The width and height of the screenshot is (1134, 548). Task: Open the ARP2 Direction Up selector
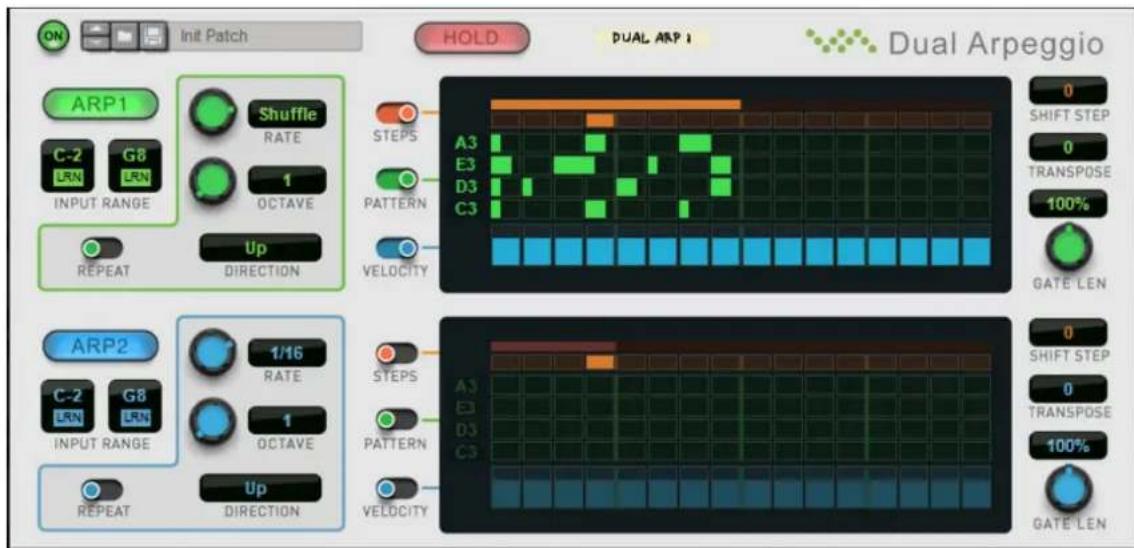260,488
